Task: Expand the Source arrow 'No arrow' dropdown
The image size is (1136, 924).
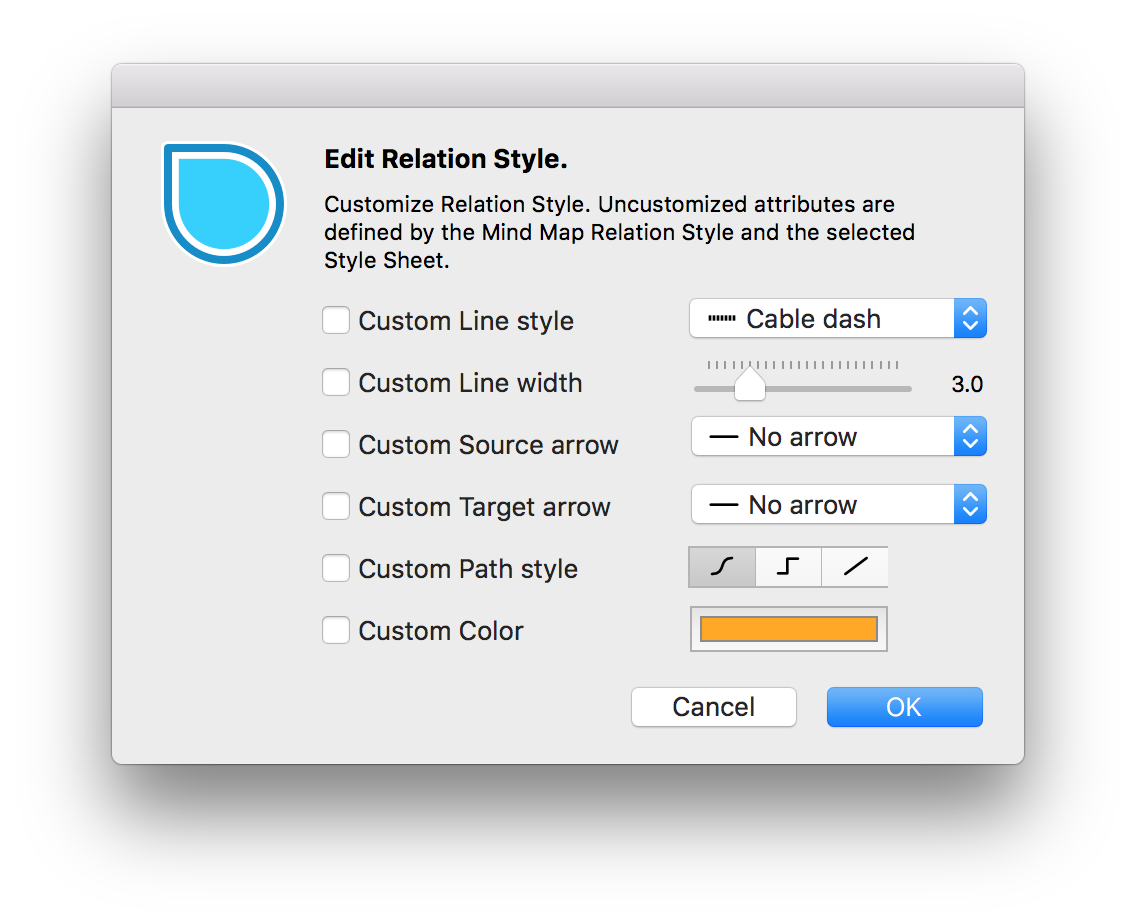Action: click(838, 437)
